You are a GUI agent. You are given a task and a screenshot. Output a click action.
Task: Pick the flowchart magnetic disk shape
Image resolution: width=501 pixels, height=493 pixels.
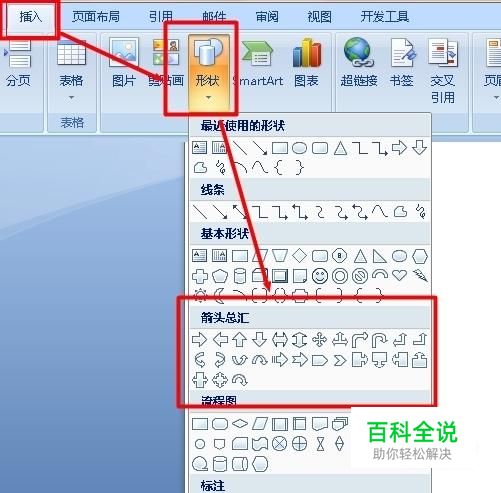(220, 464)
